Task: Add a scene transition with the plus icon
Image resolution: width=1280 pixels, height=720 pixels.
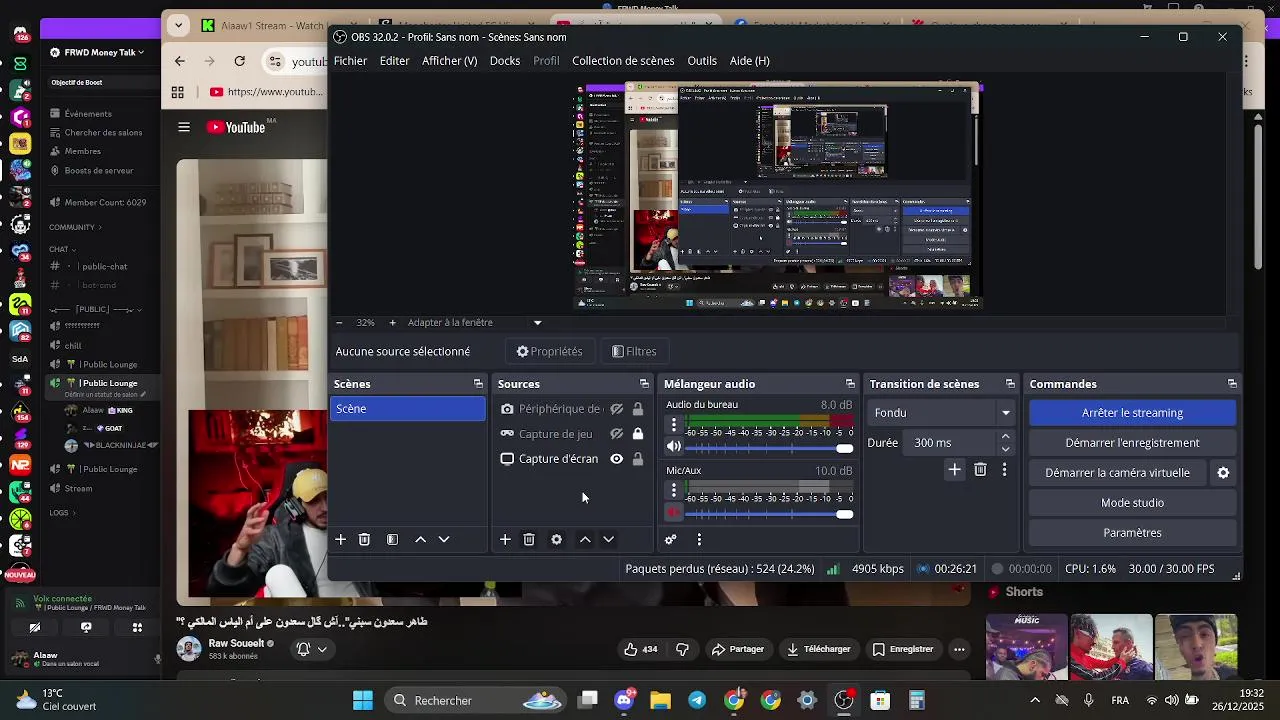Action: click(954, 469)
